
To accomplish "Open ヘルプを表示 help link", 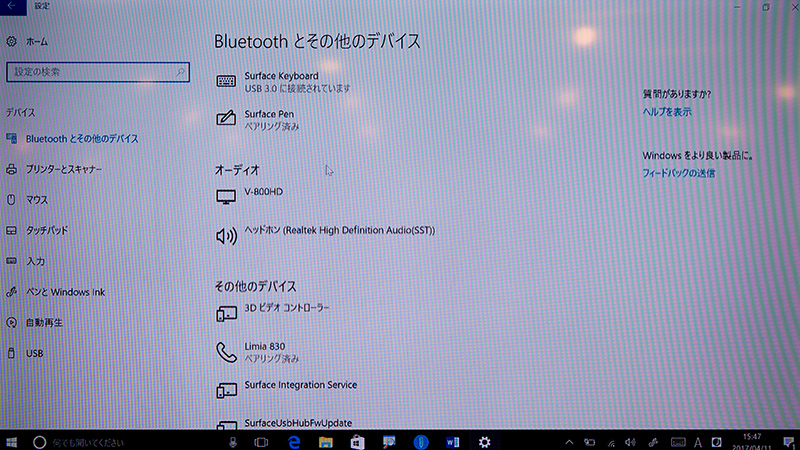I will (667, 112).
